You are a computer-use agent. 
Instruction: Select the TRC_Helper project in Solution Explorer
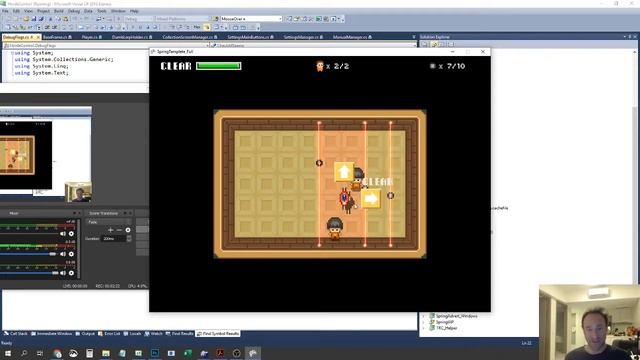447,328
